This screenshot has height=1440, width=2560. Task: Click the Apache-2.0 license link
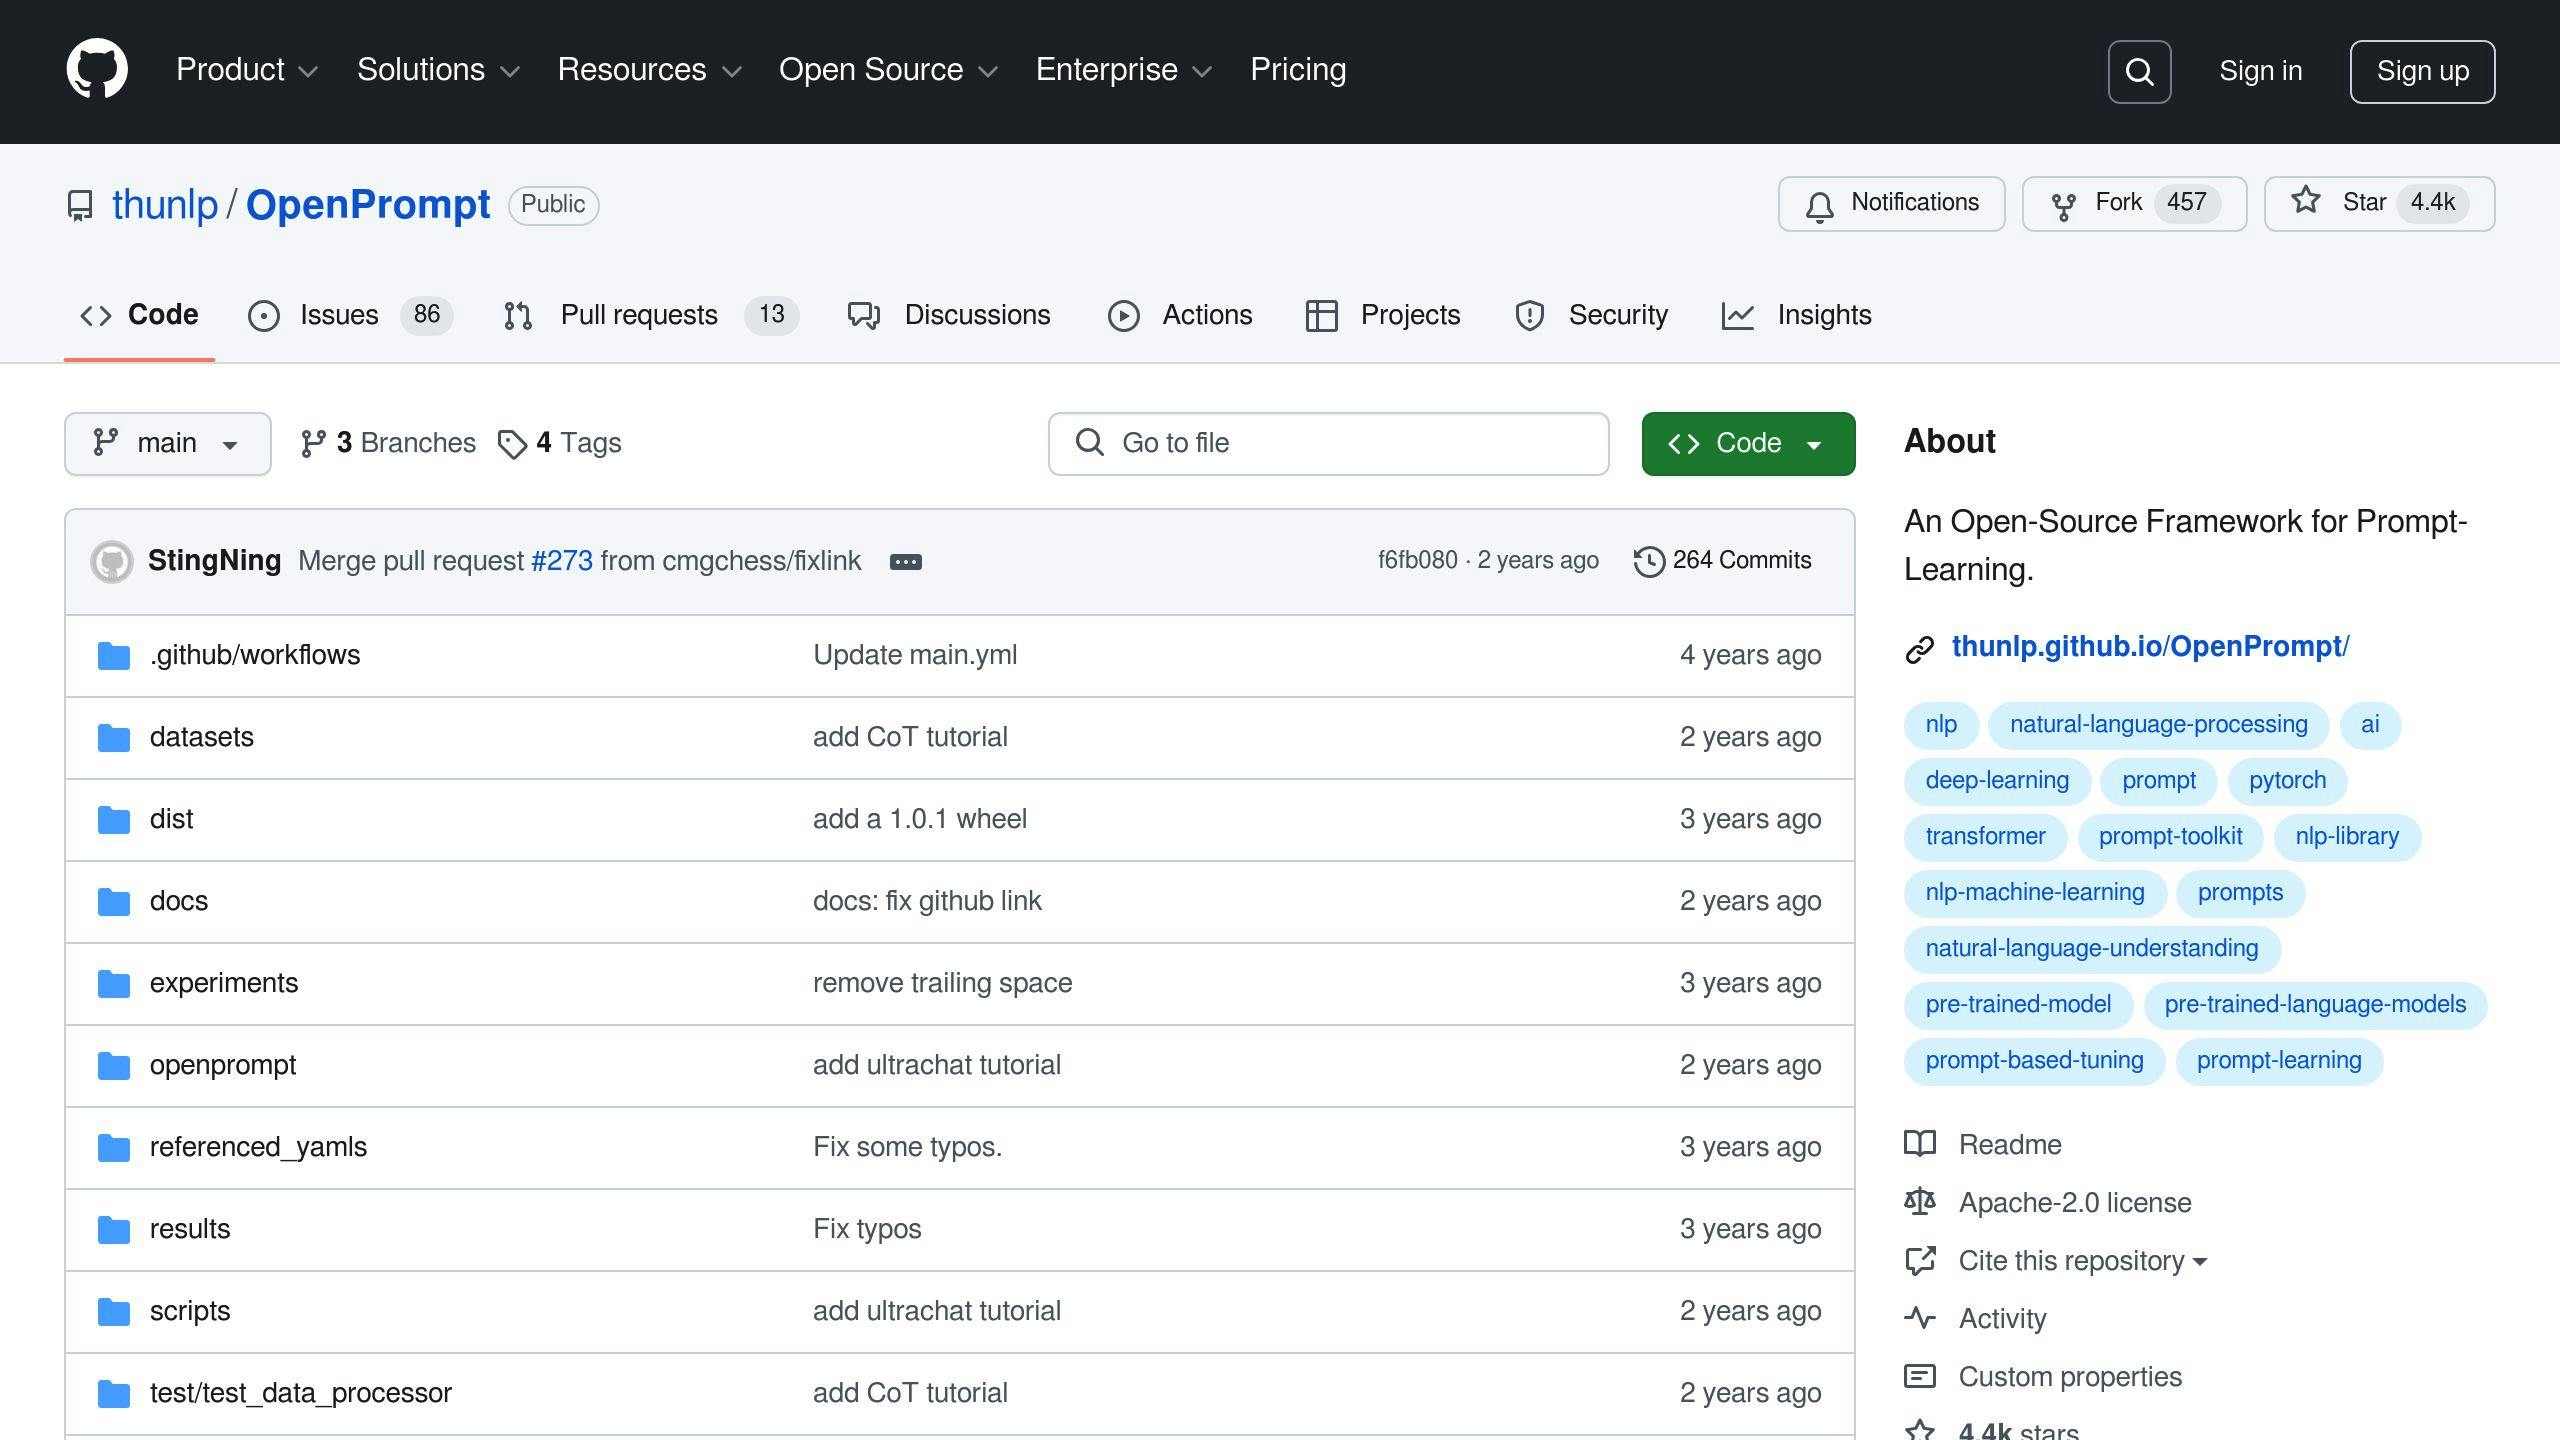point(2076,1203)
